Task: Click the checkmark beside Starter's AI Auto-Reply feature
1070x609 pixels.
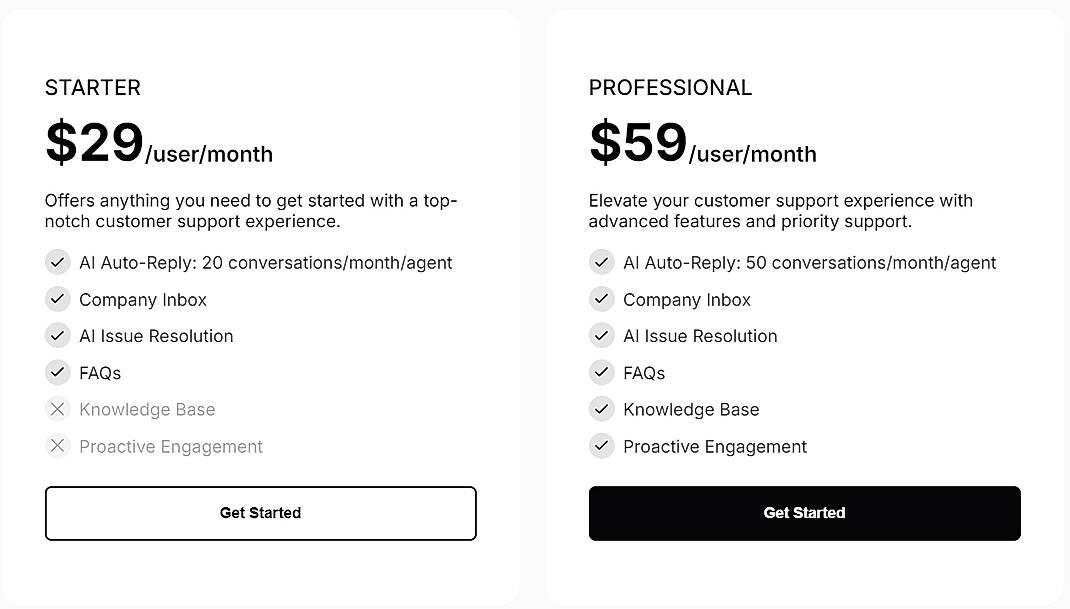Action: (57, 262)
